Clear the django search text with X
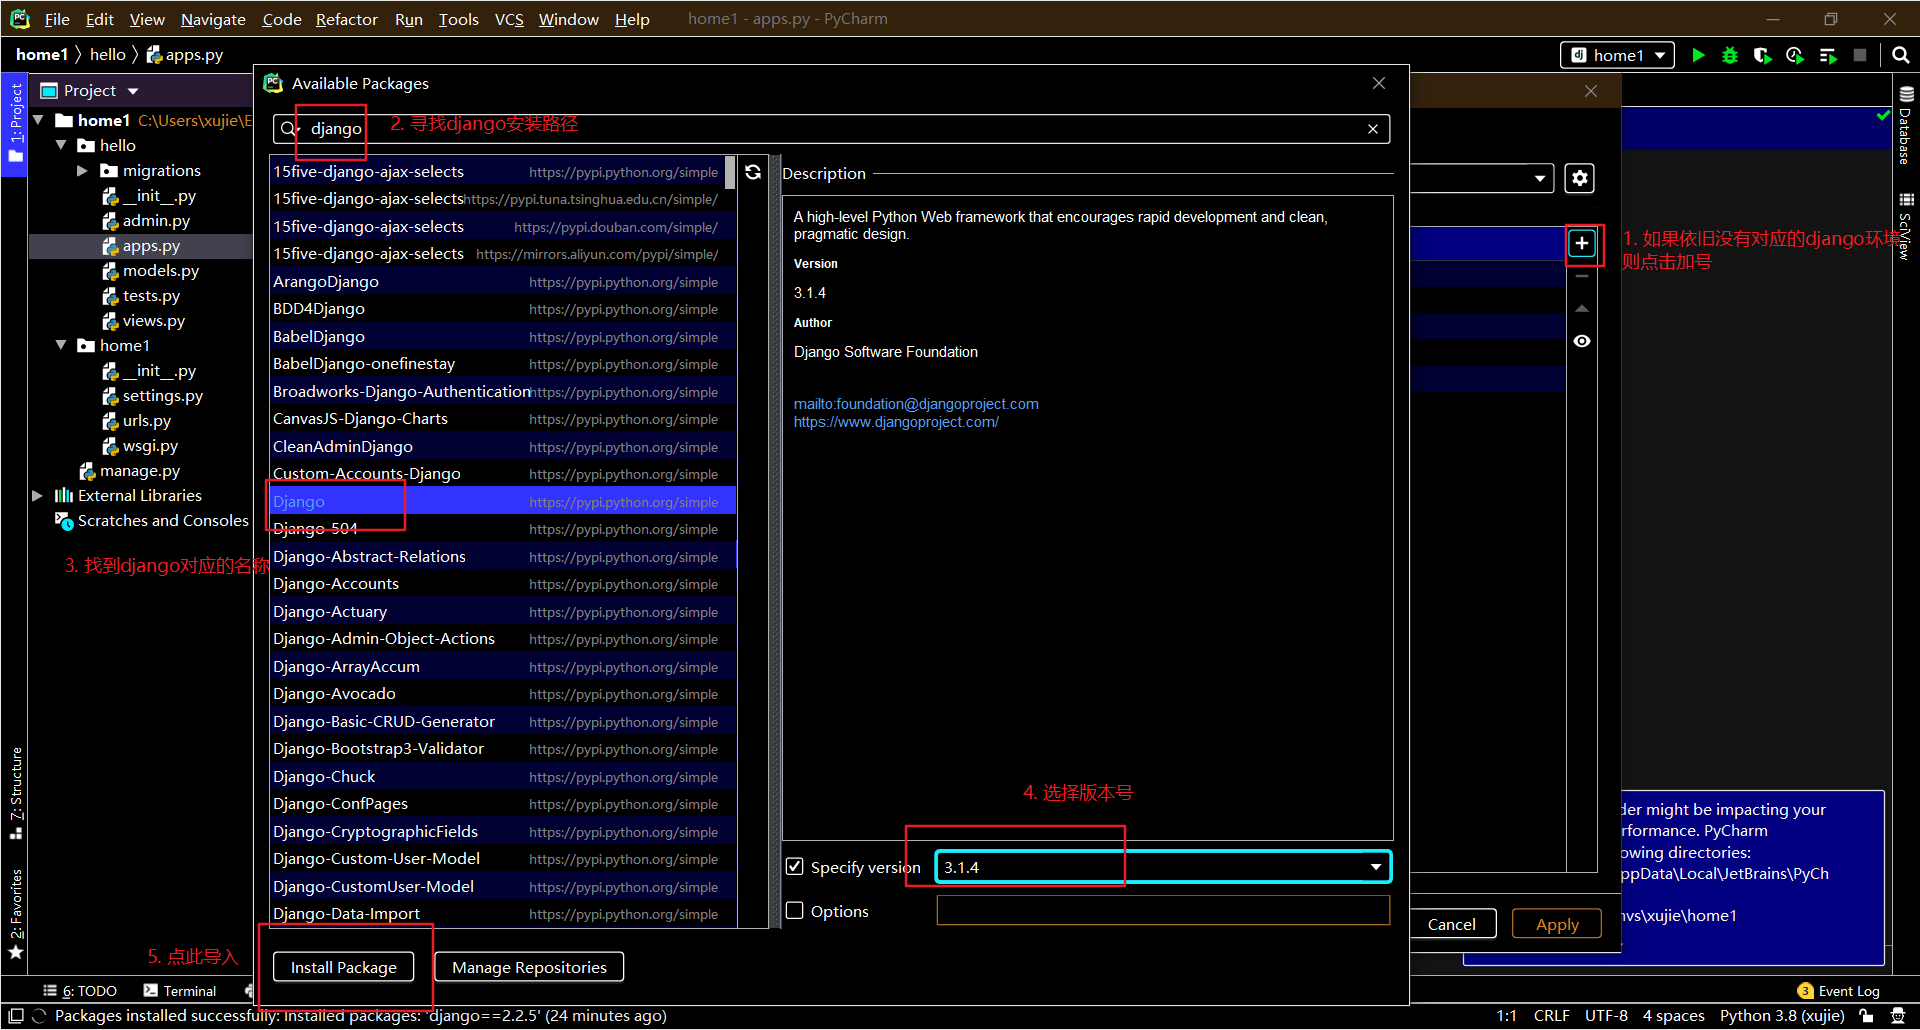1920x1030 pixels. click(1373, 129)
